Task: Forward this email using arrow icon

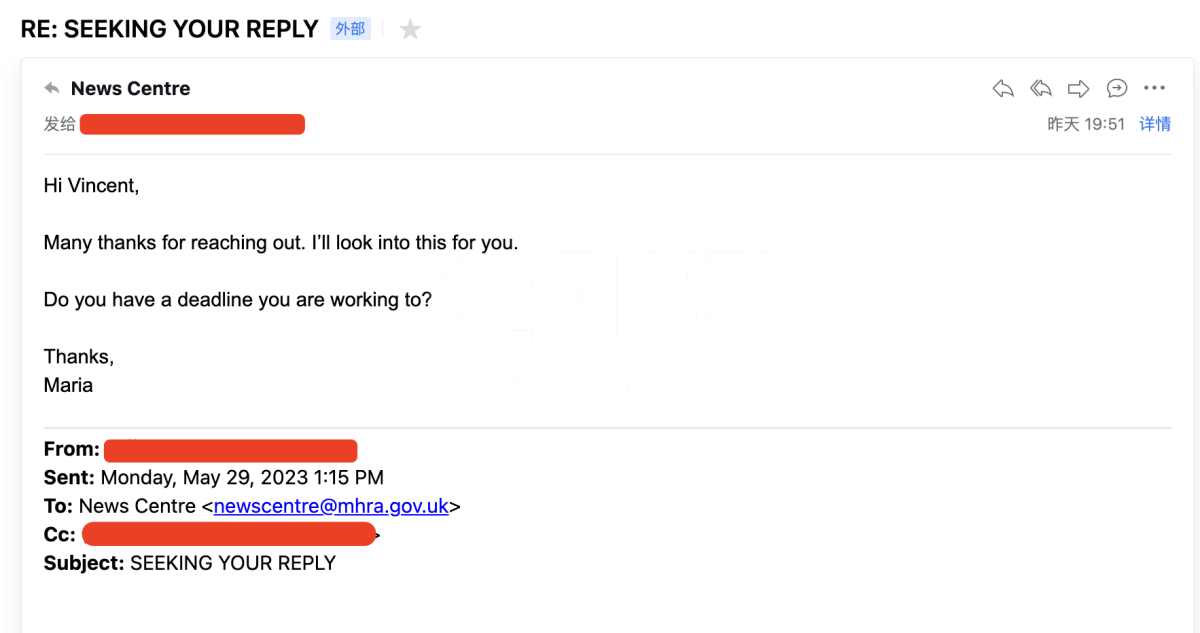Action: click(x=1078, y=89)
